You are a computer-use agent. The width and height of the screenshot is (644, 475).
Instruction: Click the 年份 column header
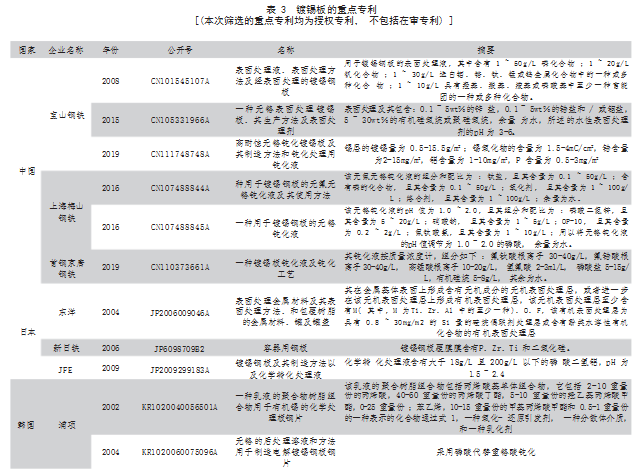pyautogui.click(x=111, y=49)
